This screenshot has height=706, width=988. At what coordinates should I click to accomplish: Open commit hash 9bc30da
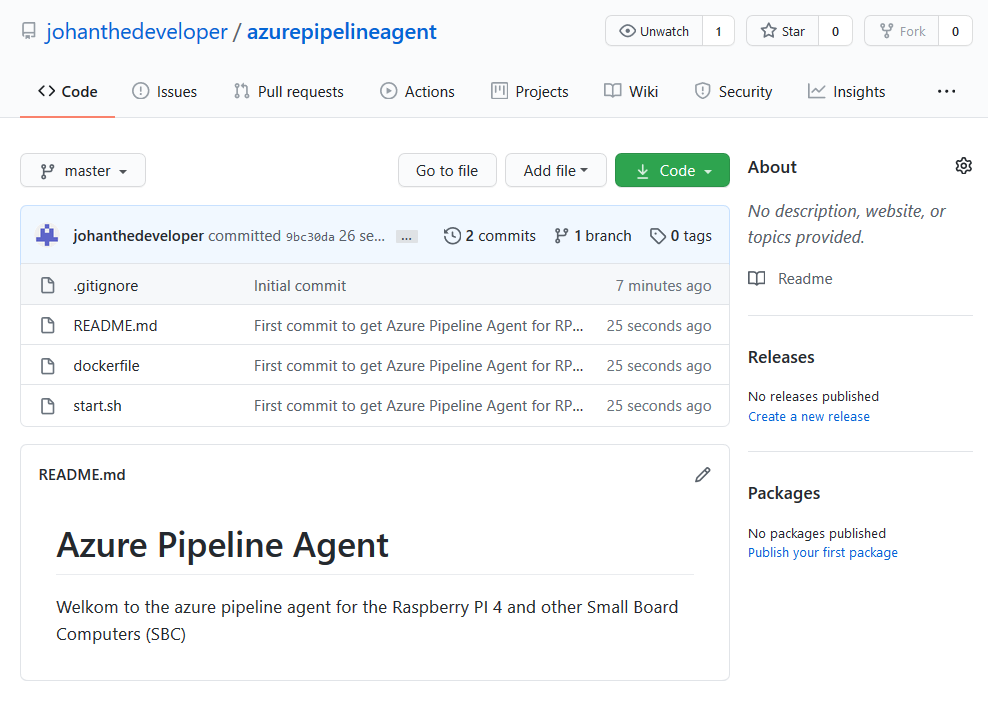click(x=310, y=237)
